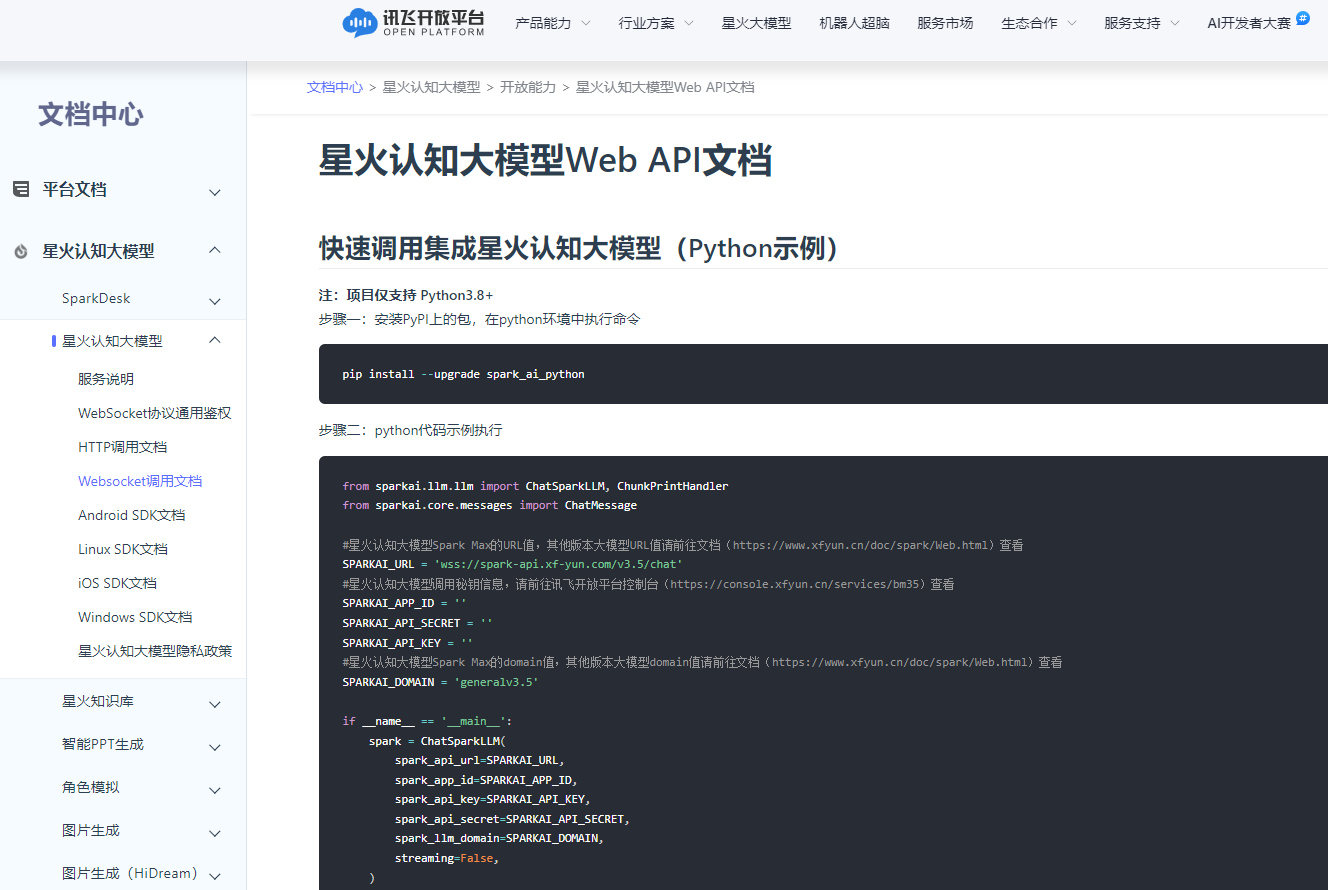Click the 角色模拟 sidebar label

[91, 787]
